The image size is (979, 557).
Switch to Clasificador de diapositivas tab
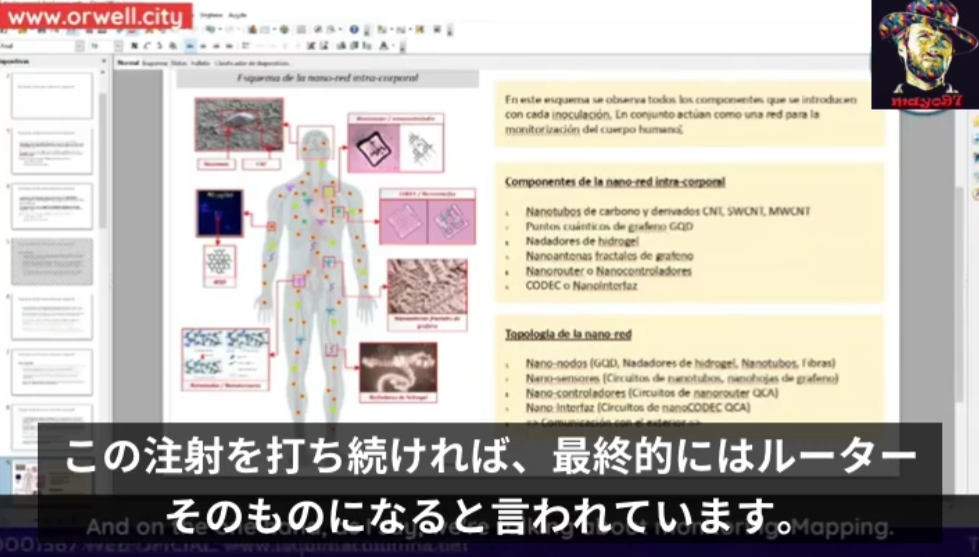(x=252, y=63)
